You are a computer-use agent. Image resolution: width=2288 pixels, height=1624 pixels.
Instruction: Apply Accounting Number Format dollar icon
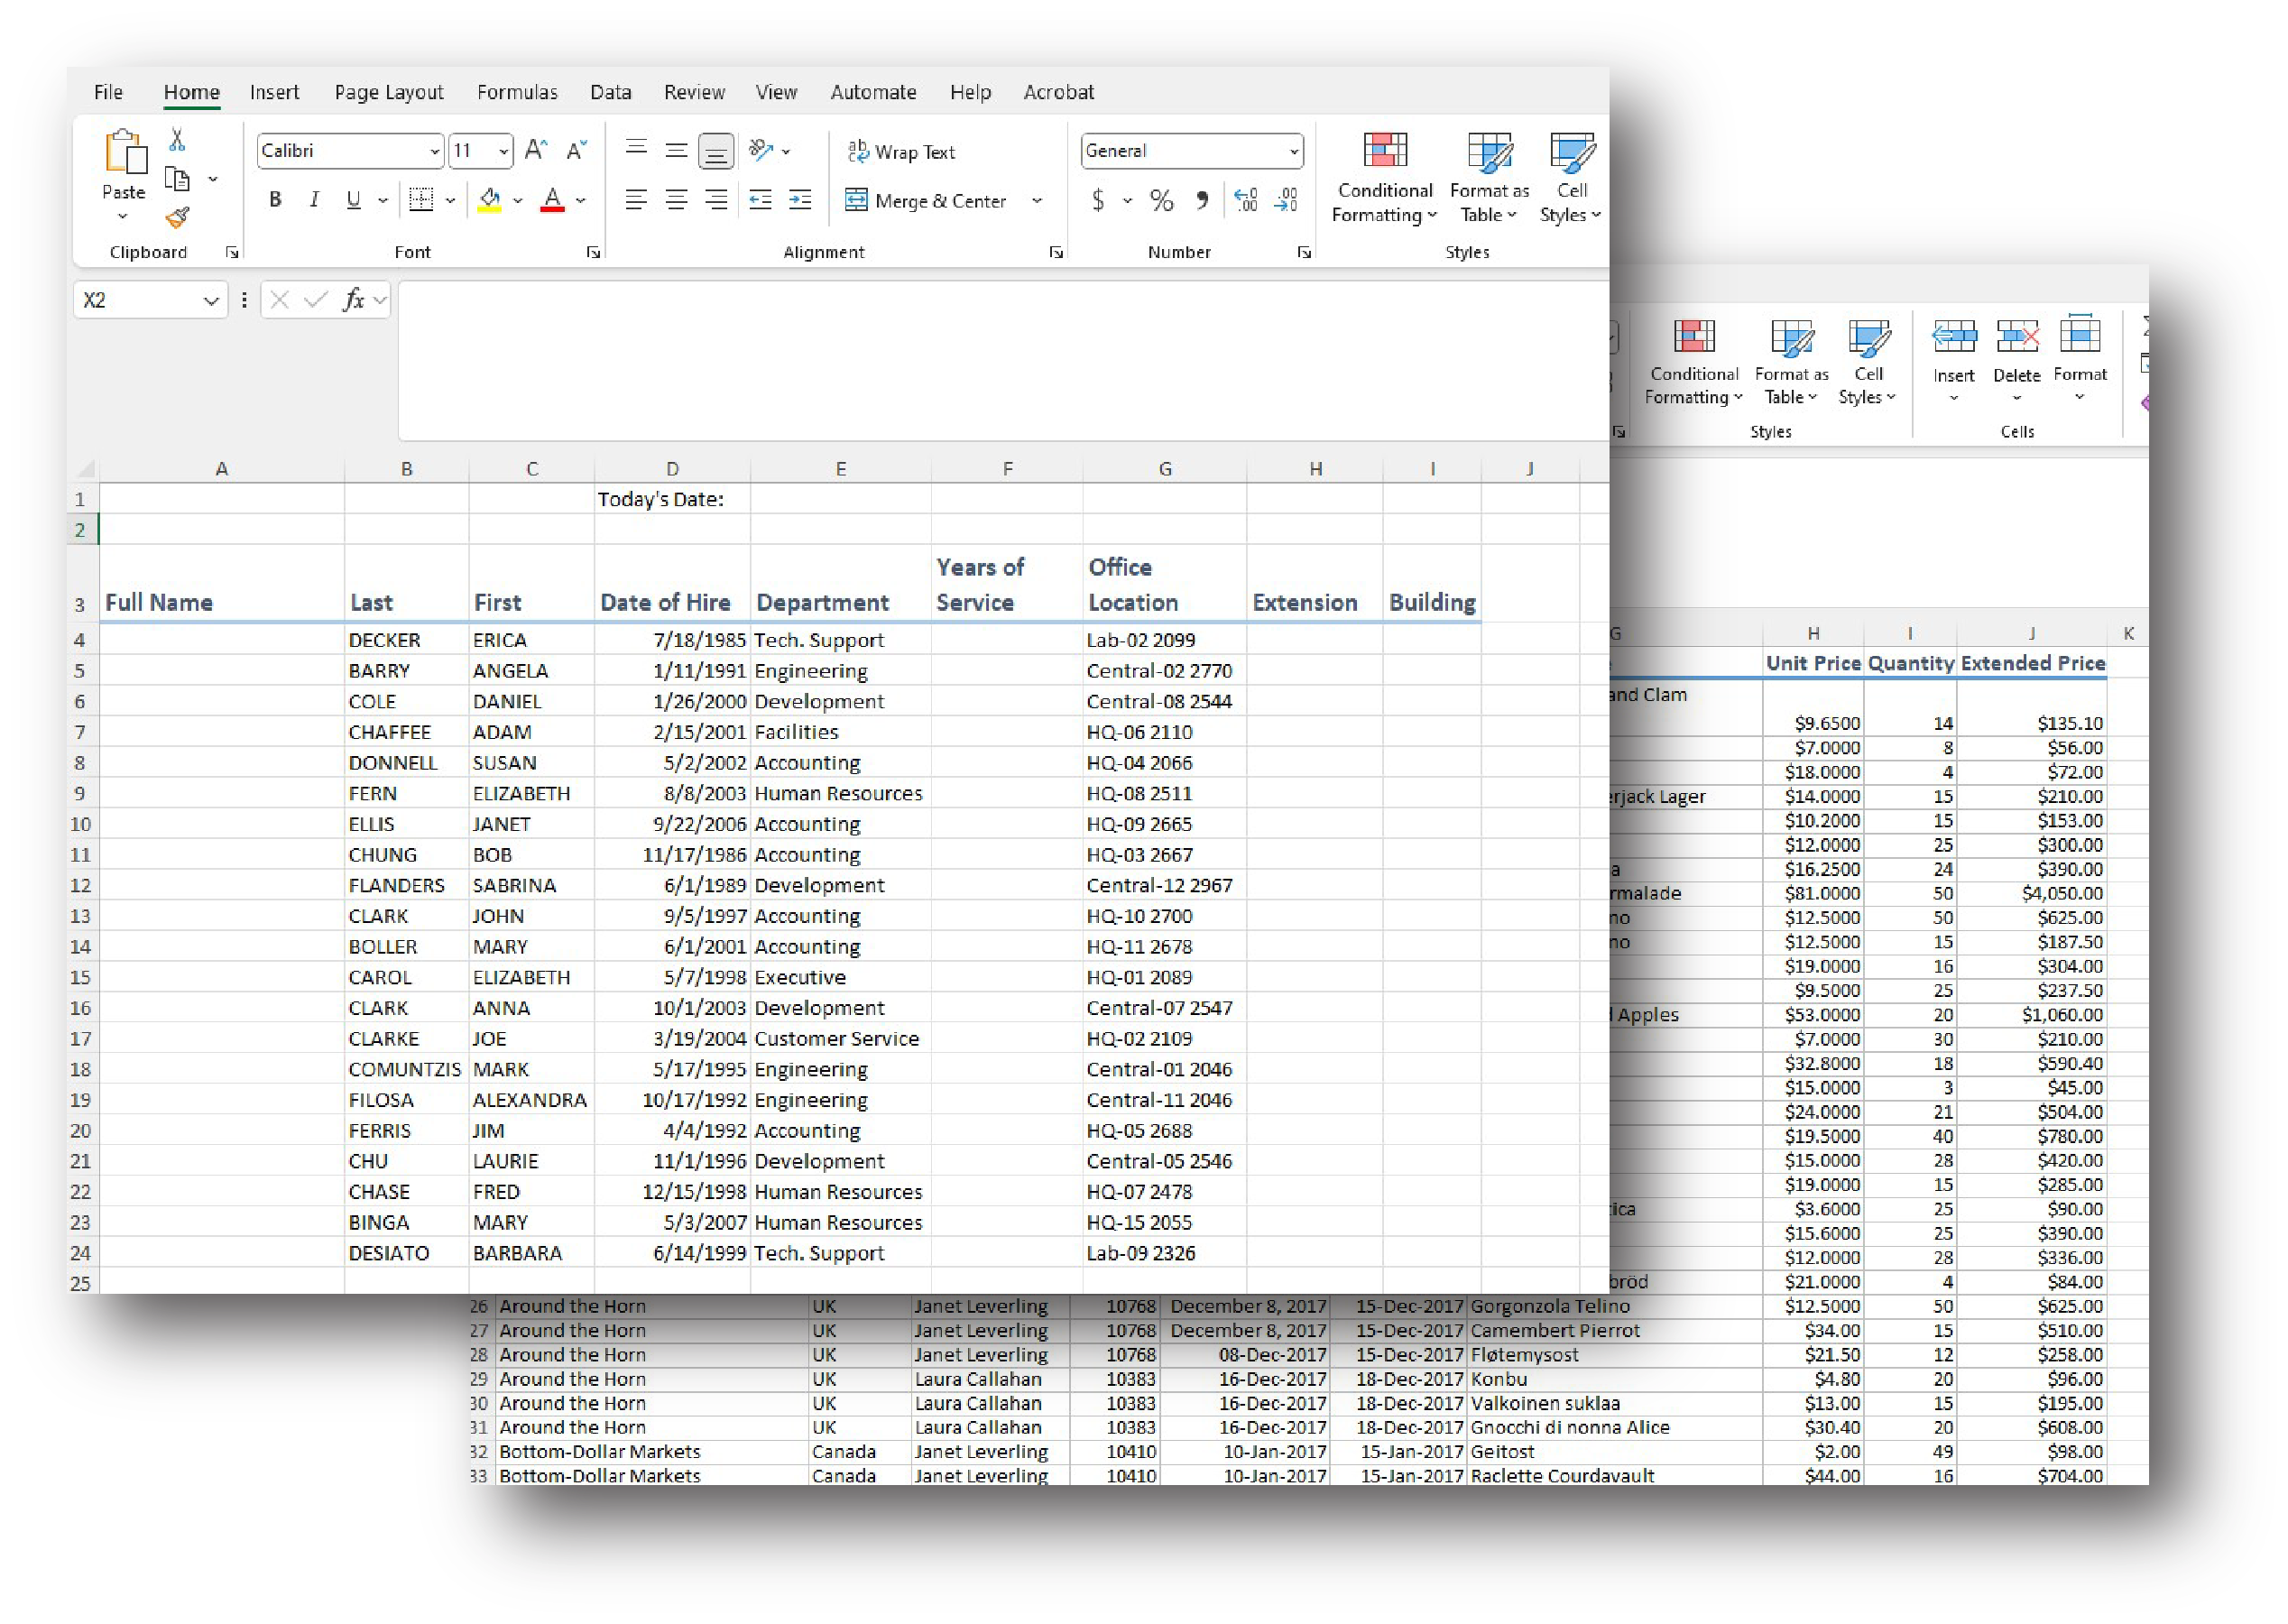1098,201
